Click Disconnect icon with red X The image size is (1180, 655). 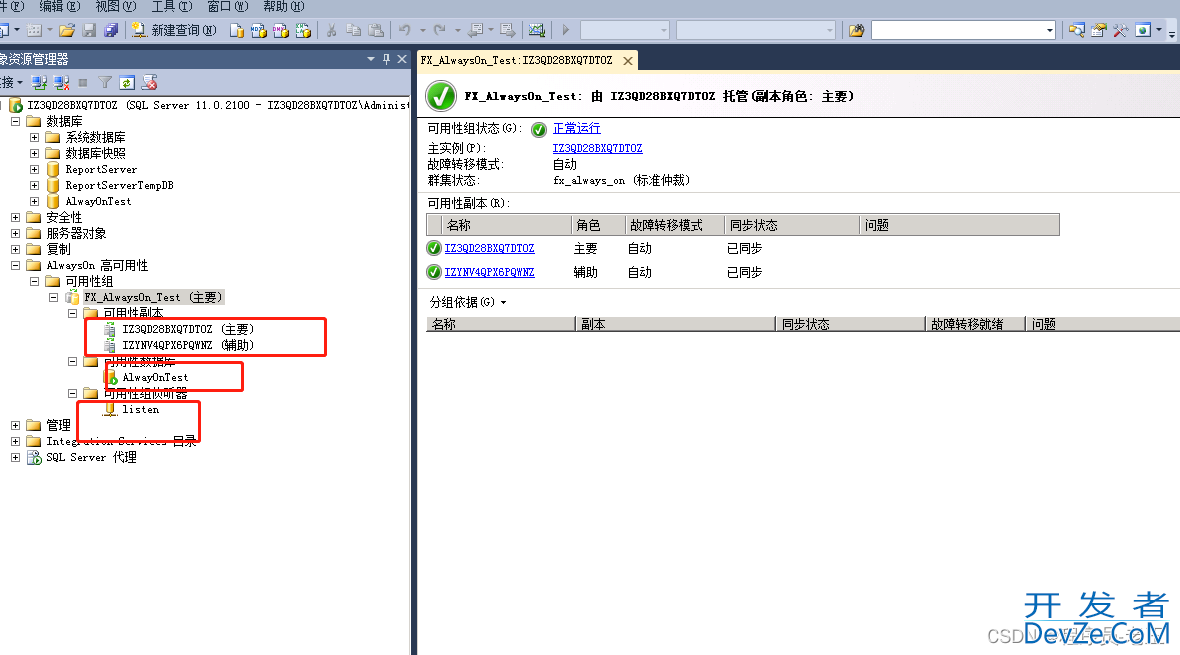click(62, 83)
